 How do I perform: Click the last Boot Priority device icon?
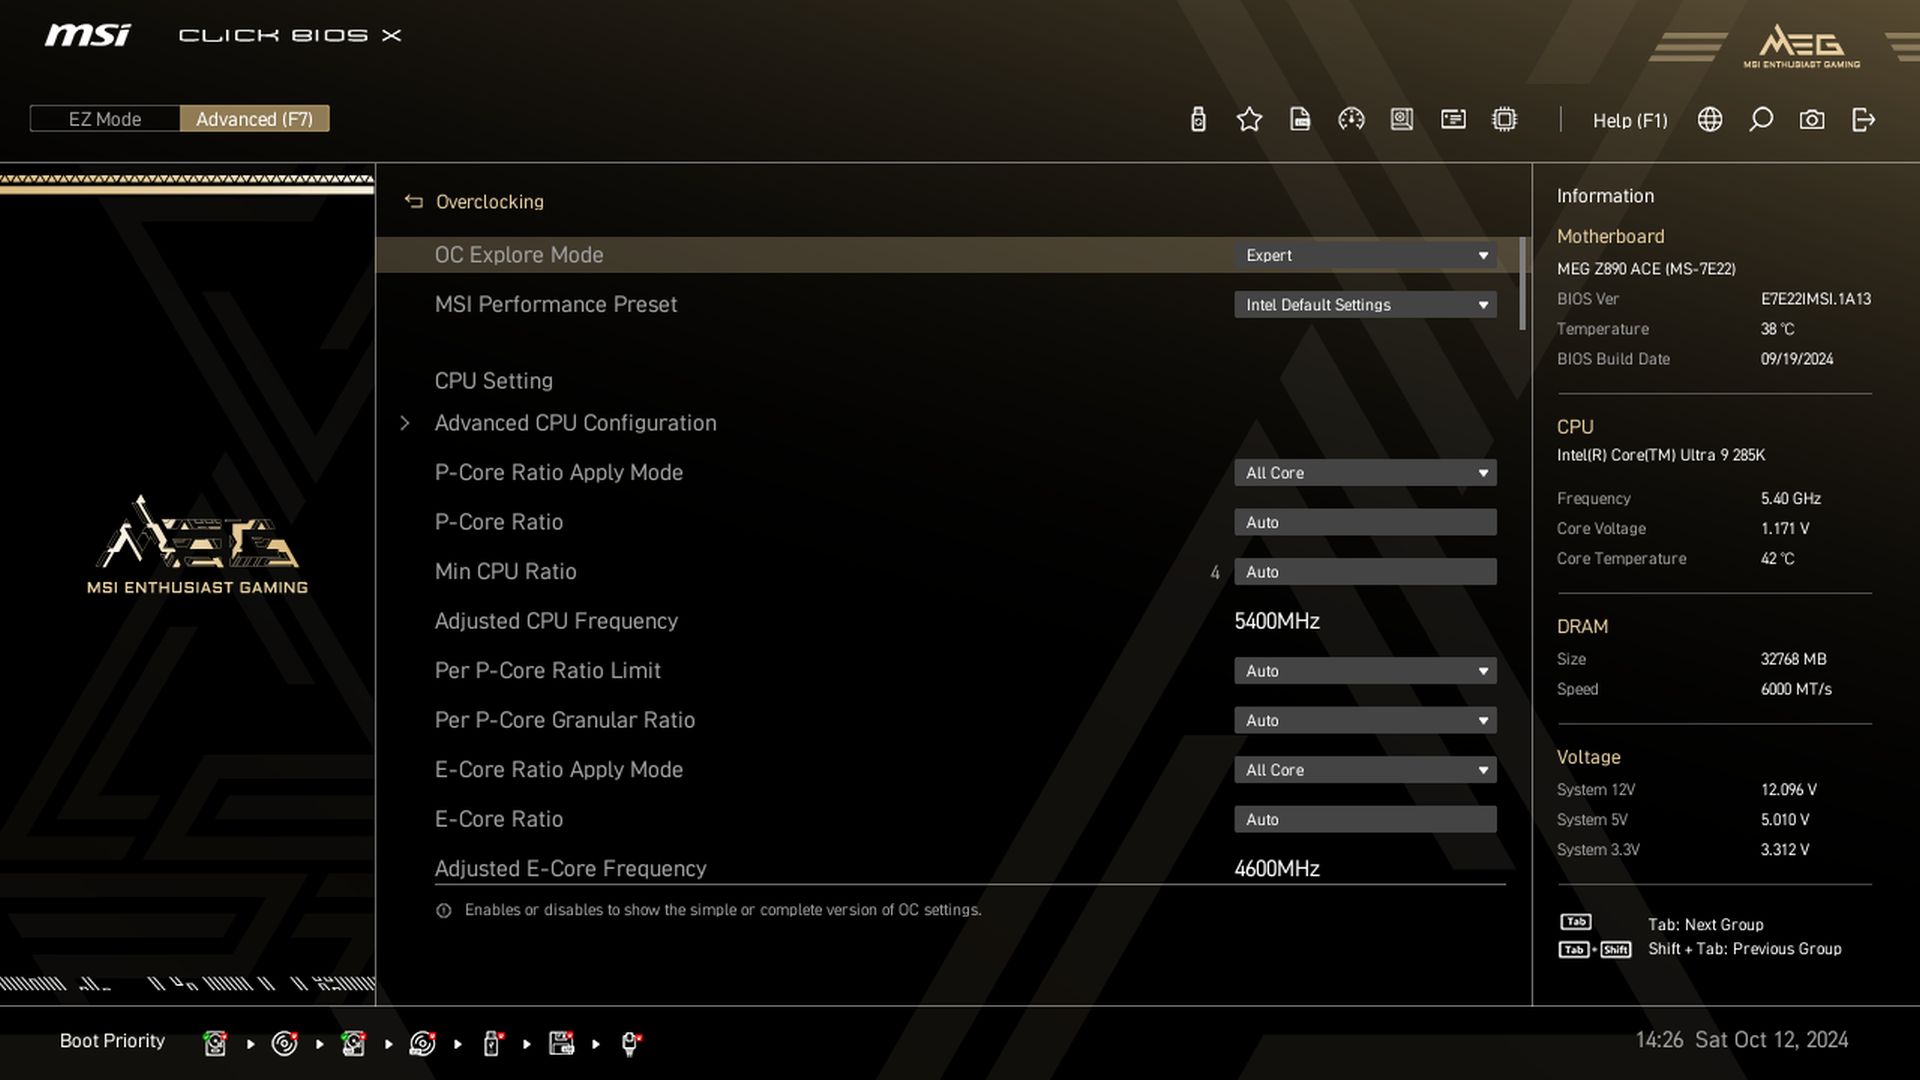[x=630, y=1044]
